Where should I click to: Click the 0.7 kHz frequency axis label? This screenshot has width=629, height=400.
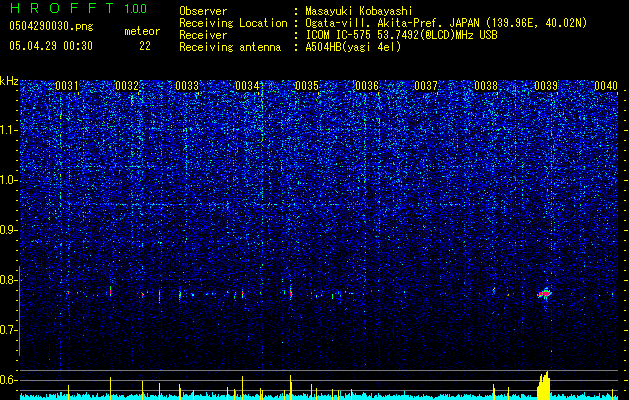[x=8, y=330]
